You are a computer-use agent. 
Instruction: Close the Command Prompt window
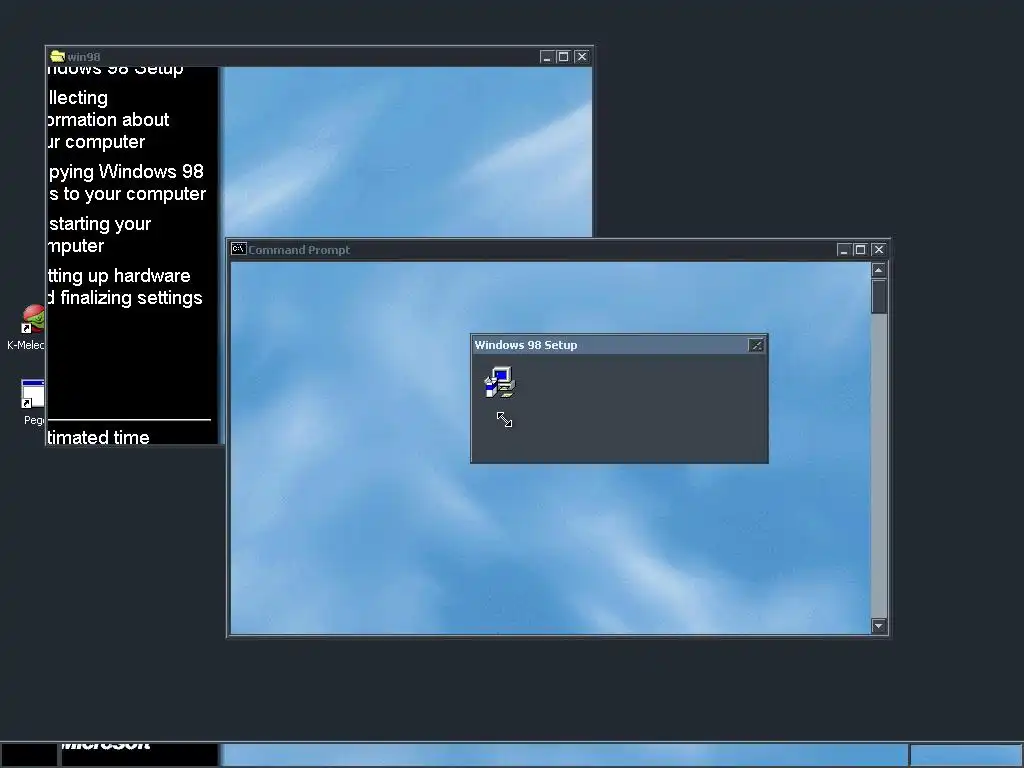(x=878, y=249)
